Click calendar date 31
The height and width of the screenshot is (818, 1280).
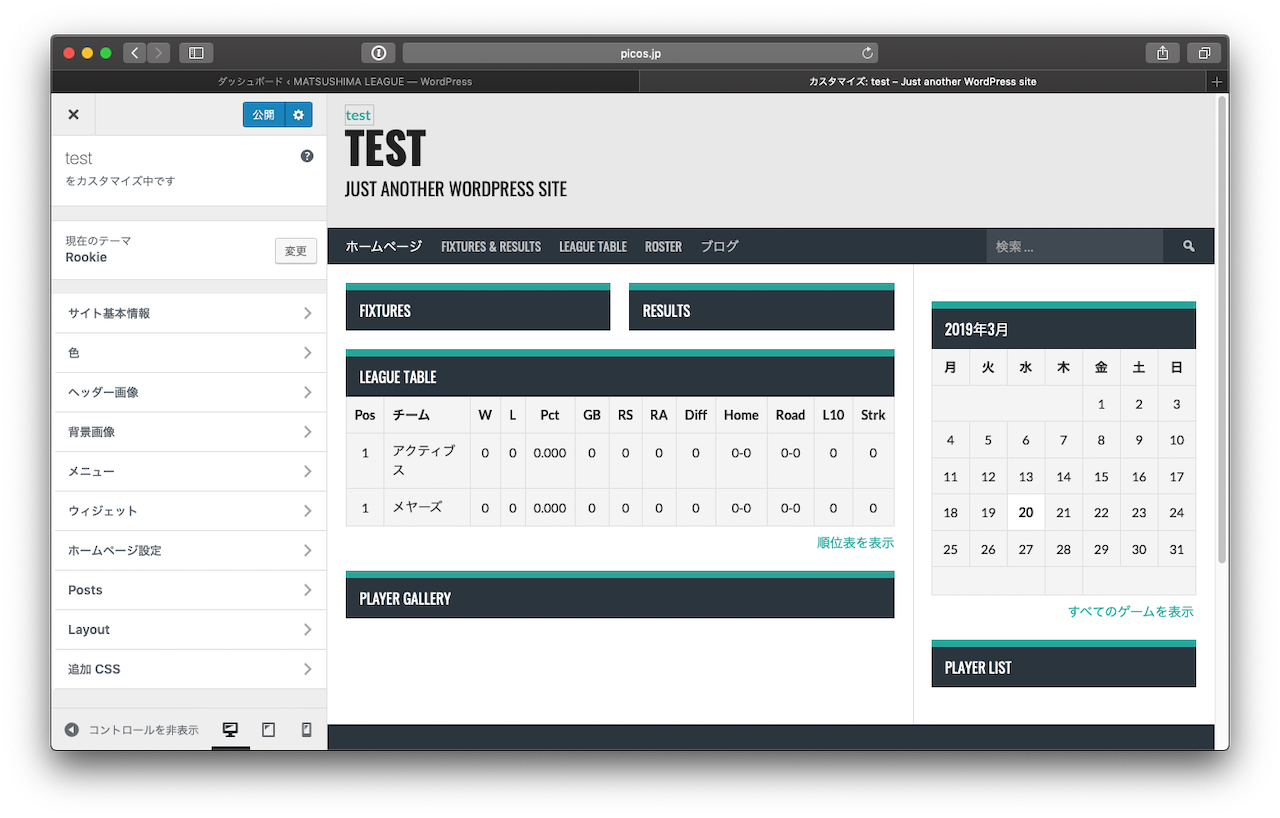1177,550
